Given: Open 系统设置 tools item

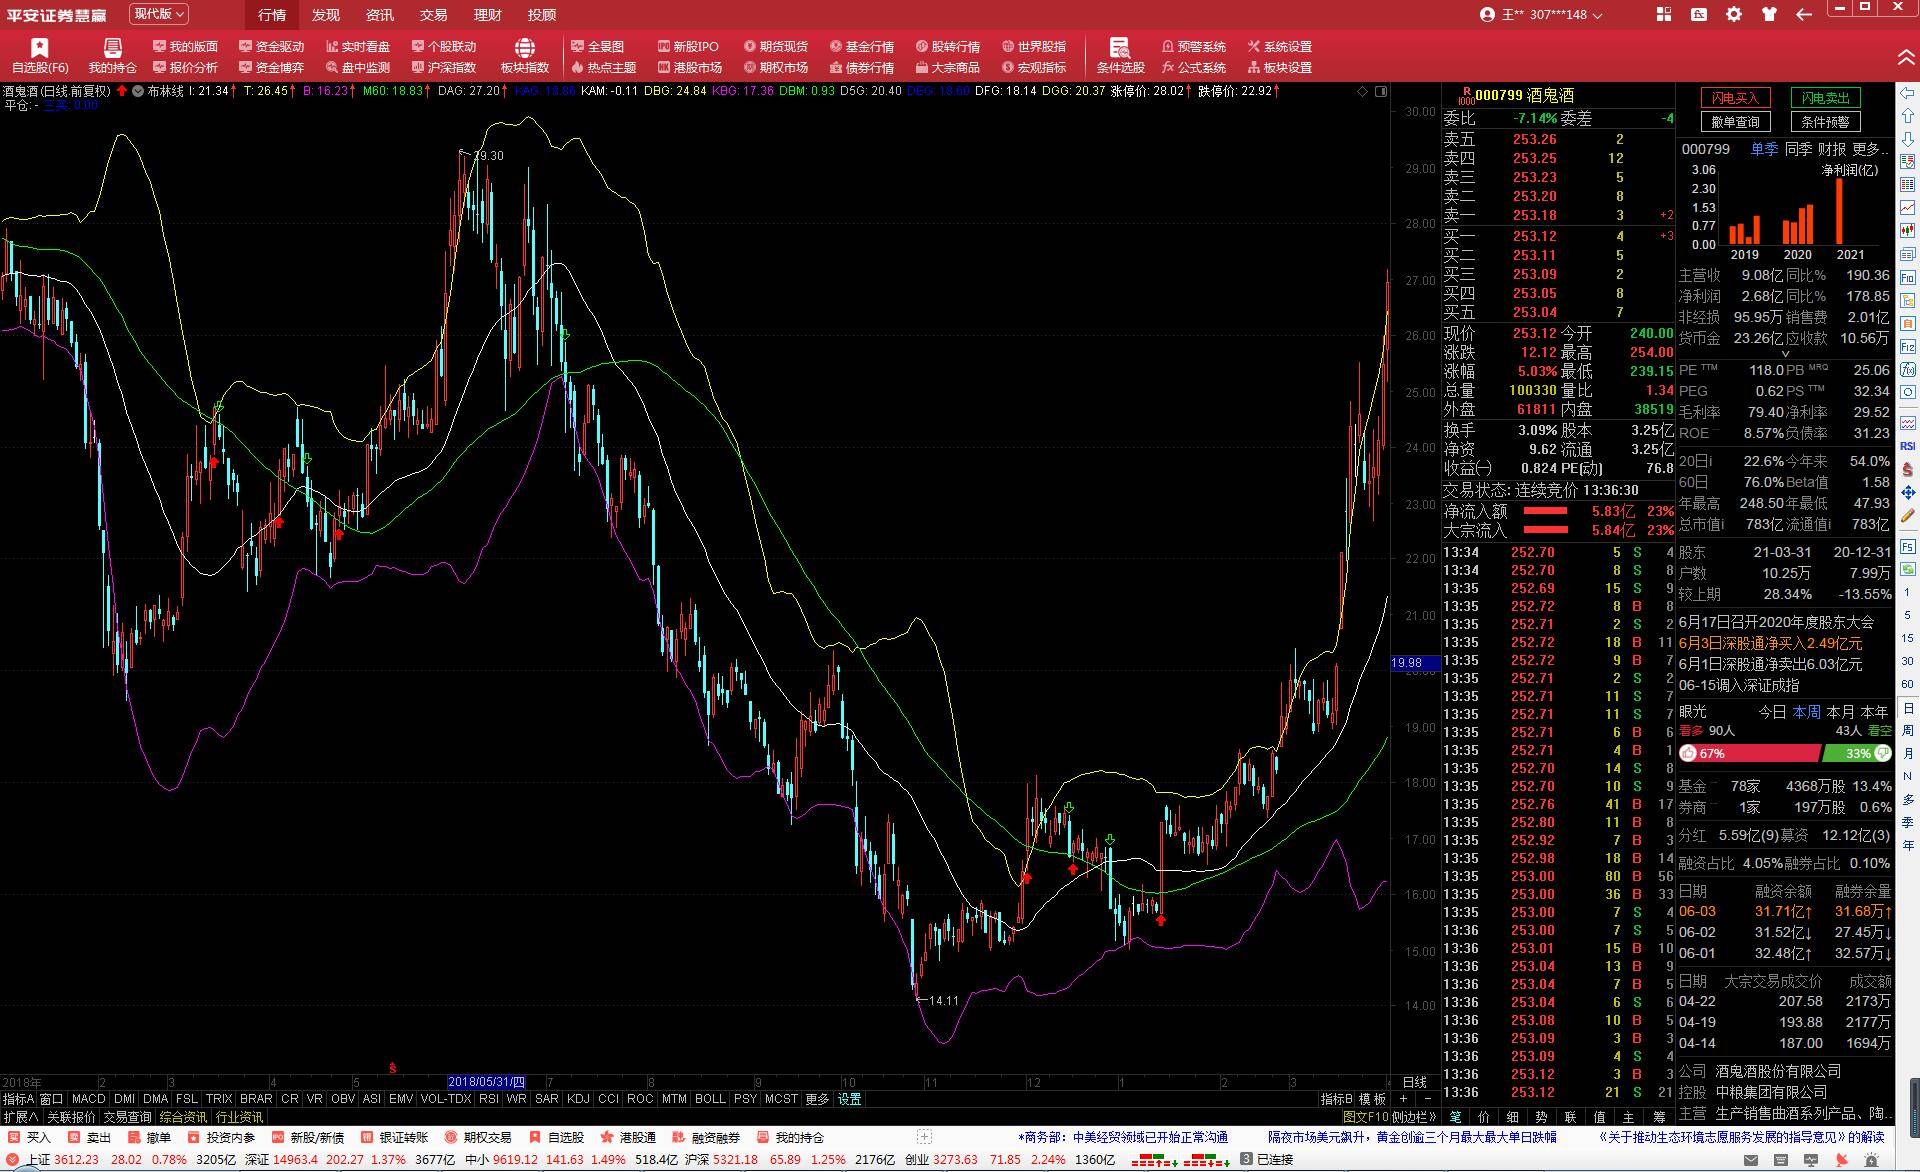Looking at the screenshot, I should point(1279,47).
